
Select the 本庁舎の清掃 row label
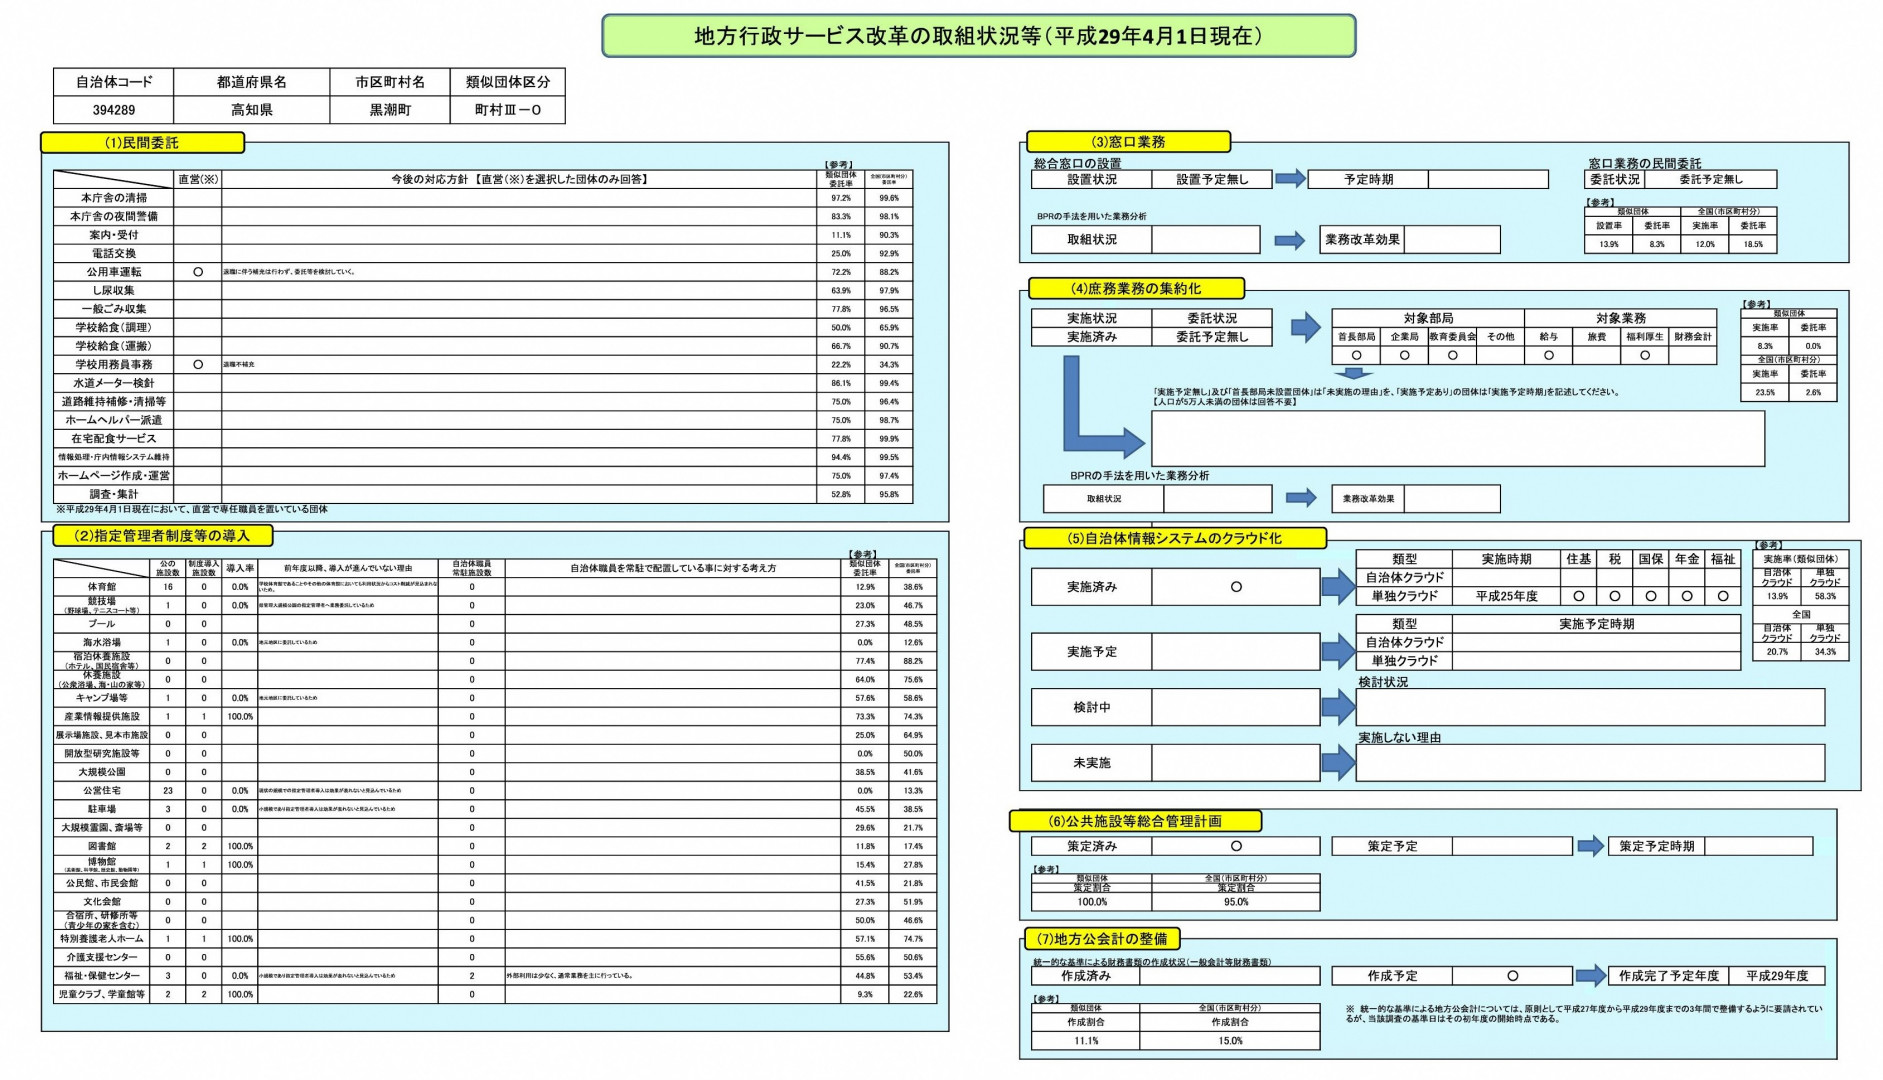click(114, 198)
